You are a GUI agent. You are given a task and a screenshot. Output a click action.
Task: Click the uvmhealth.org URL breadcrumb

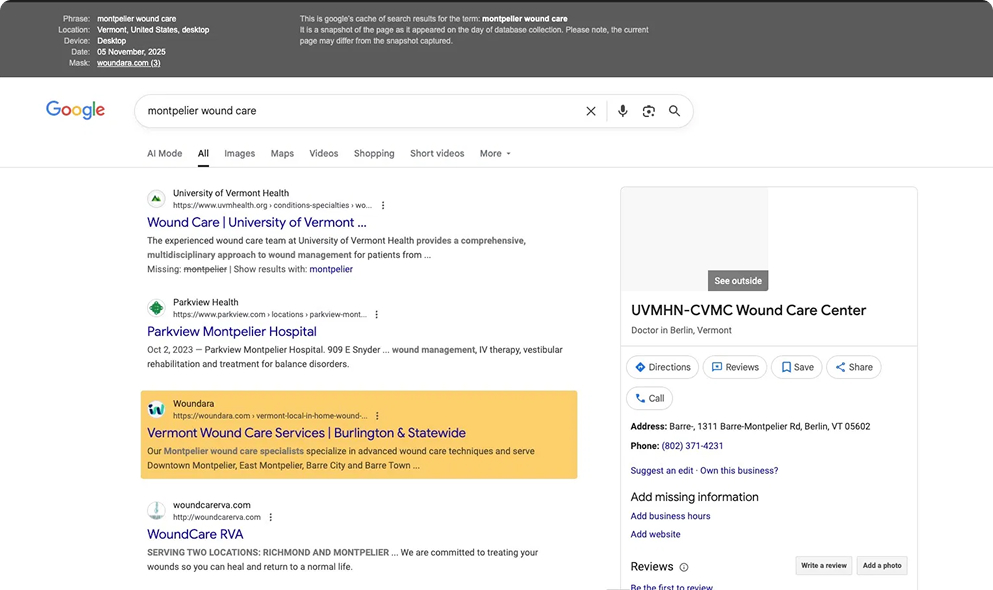tap(272, 205)
